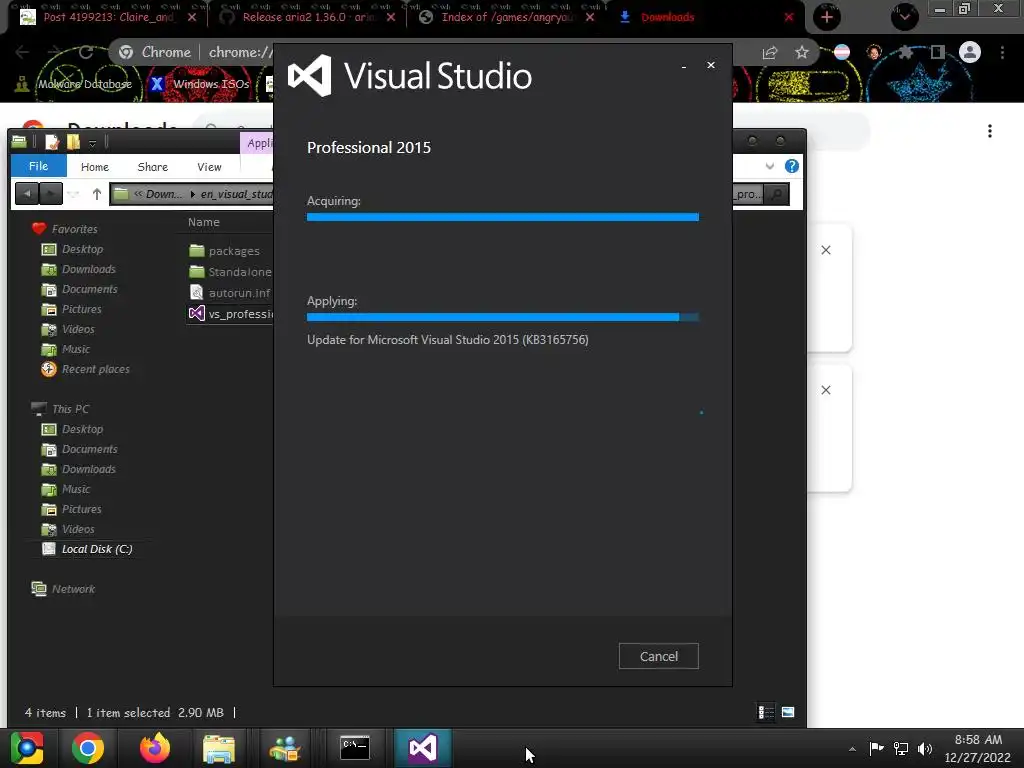This screenshot has height=768, width=1024.
Task: Open Videos under This PC
Action: (x=68, y=529)
